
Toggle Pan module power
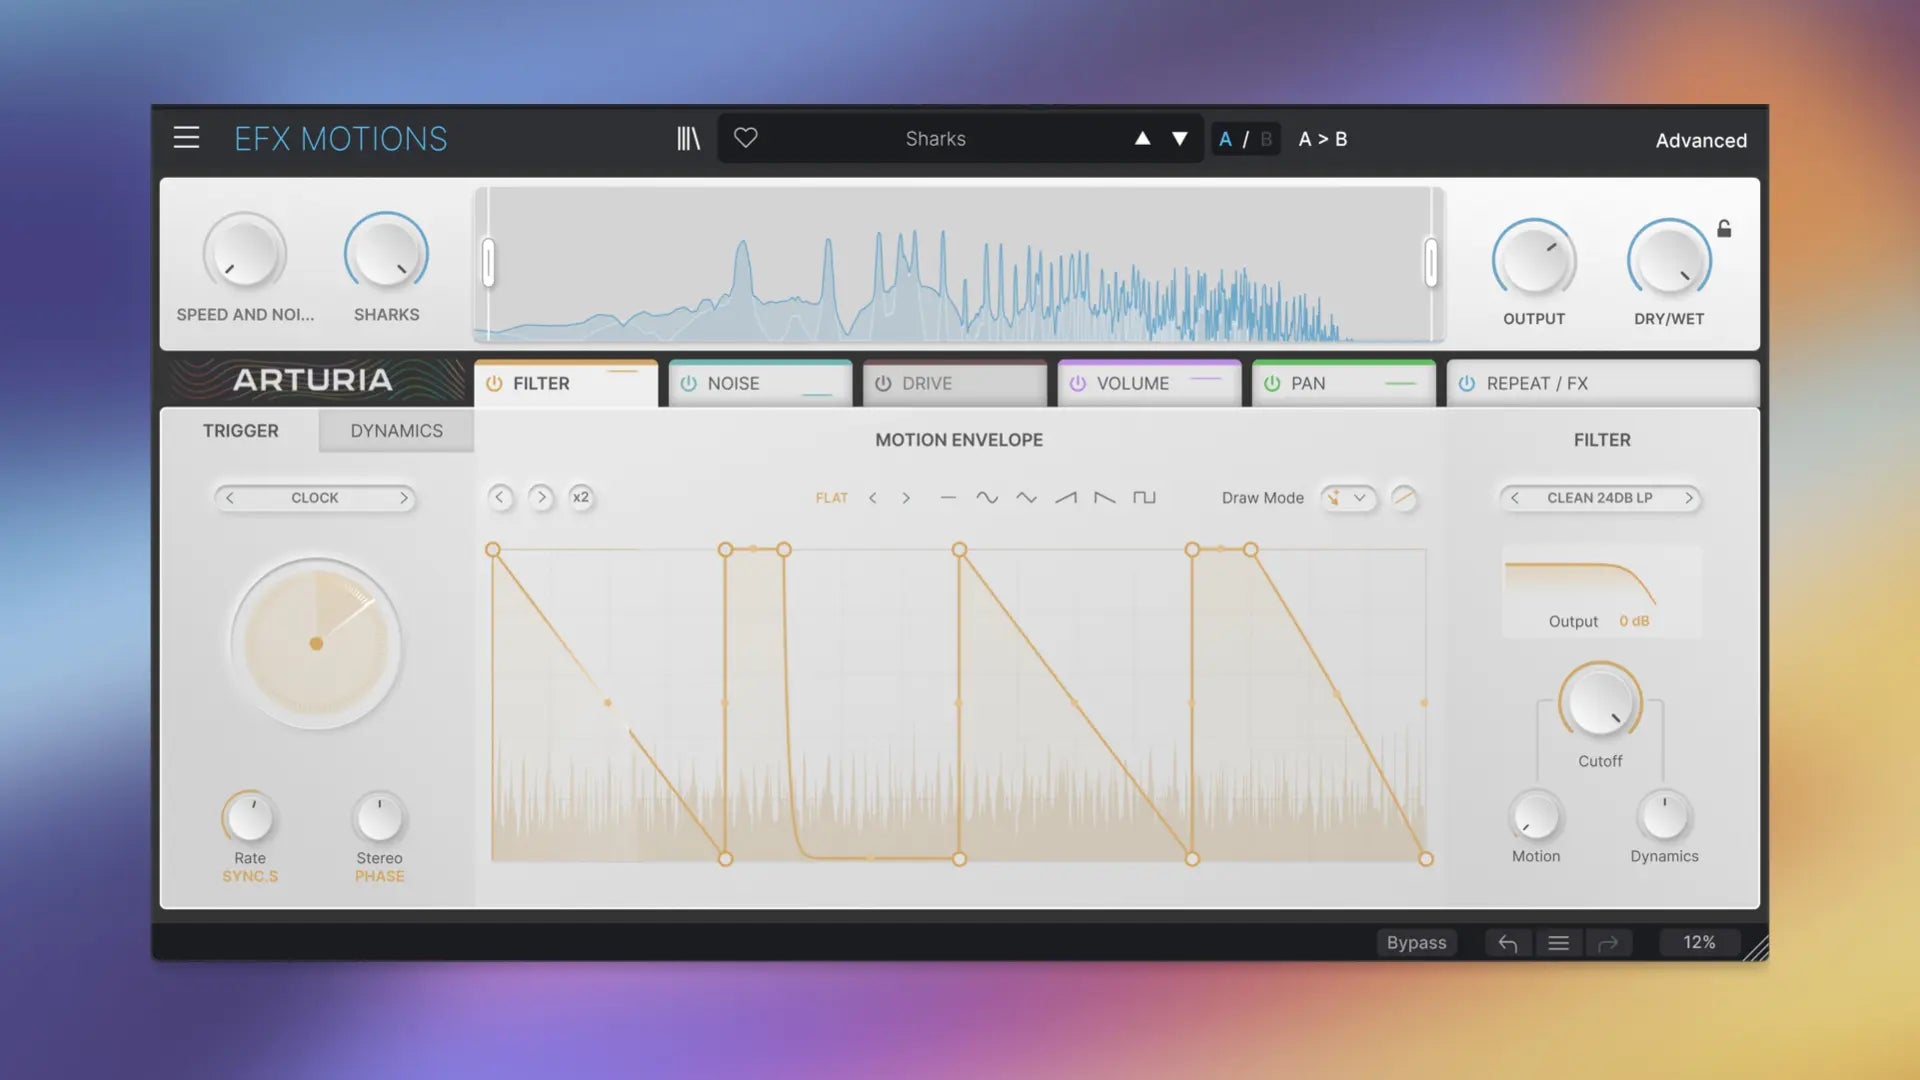pyautogui.click(x=1272, y=384)
